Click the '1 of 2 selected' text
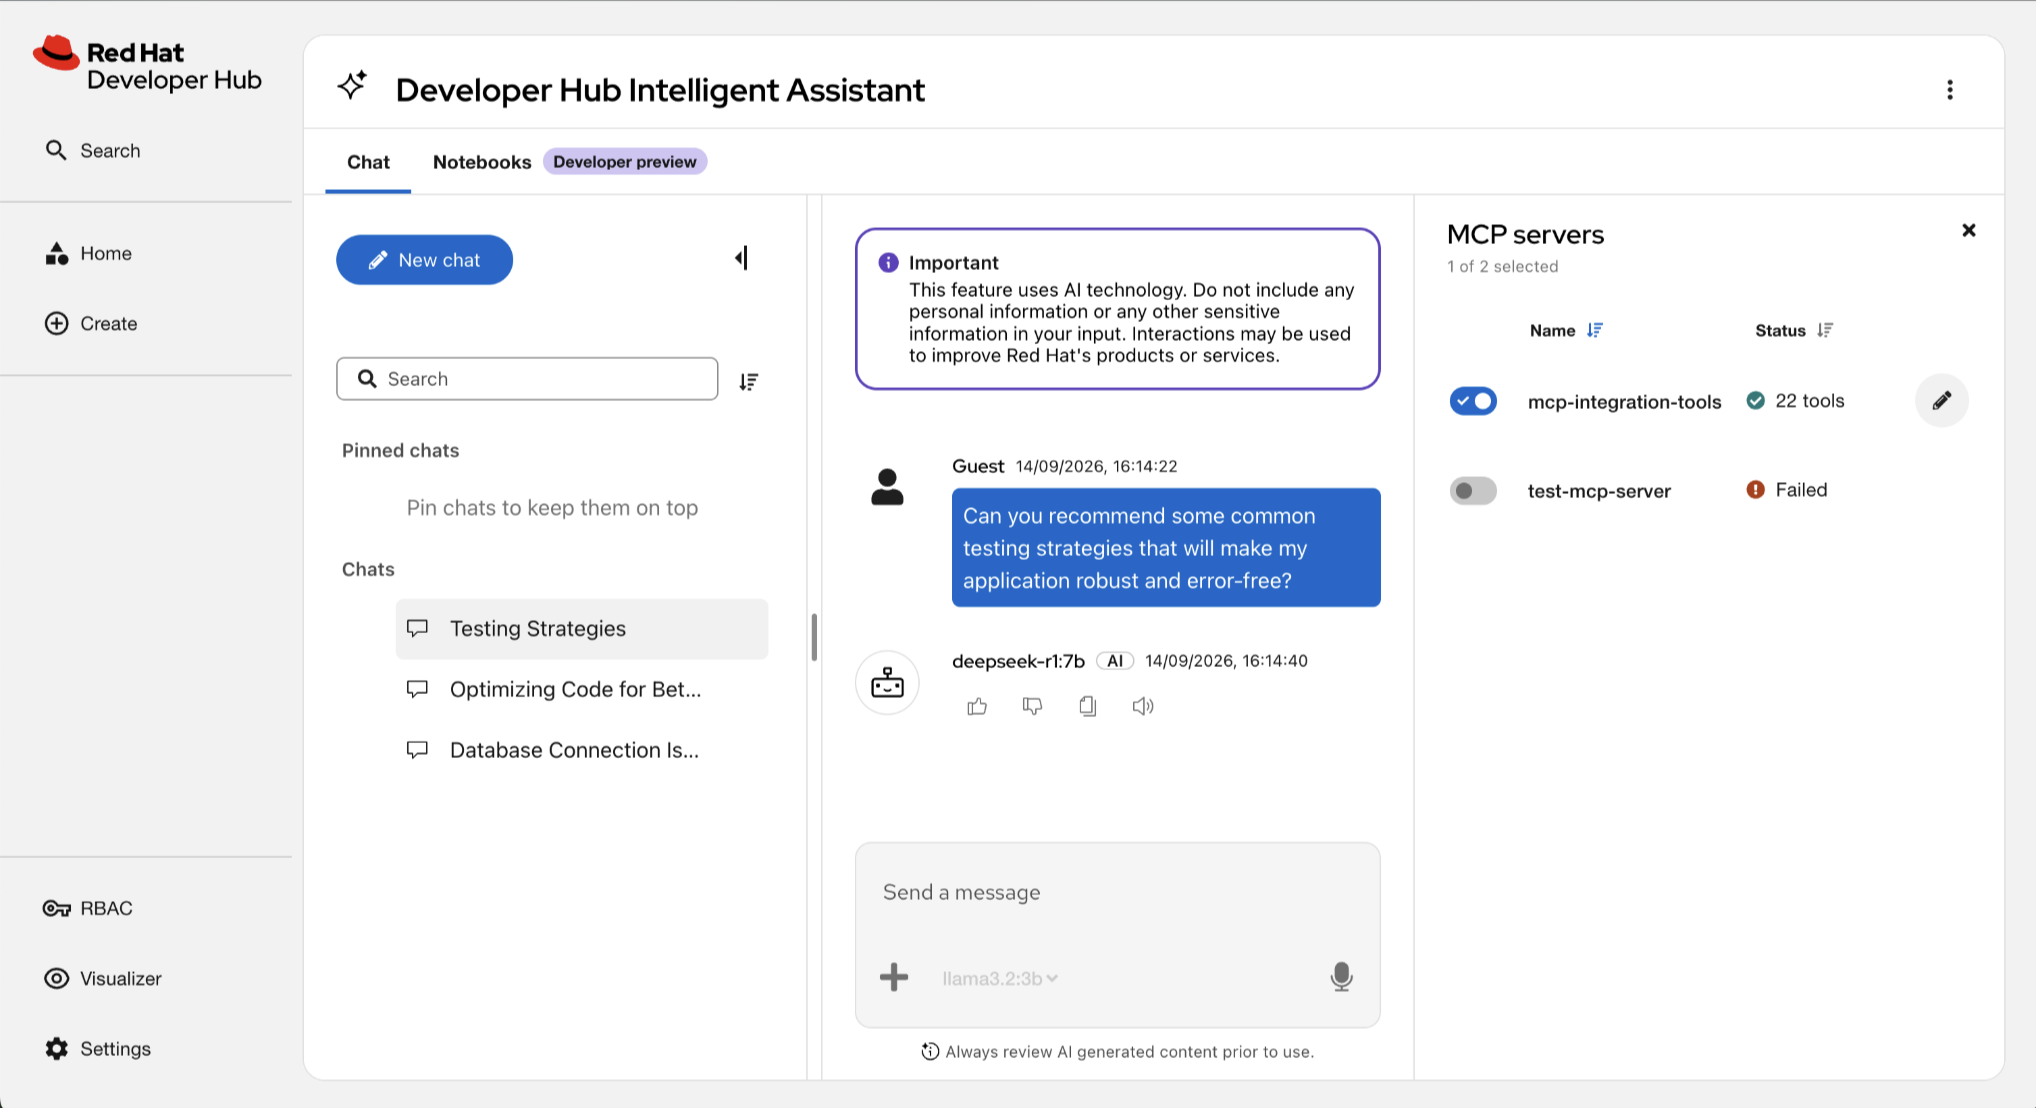Image resolution: width=2036 pixels, height=1108 pixels. 1502,267
